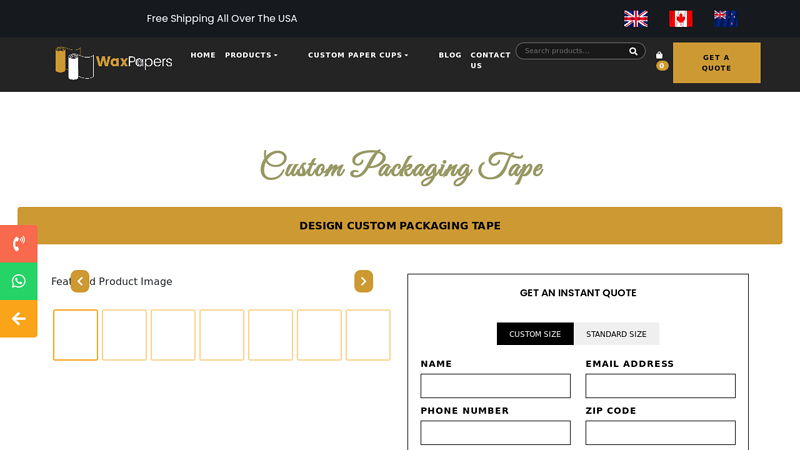Click into the Name input field

[x=495, y=386]
